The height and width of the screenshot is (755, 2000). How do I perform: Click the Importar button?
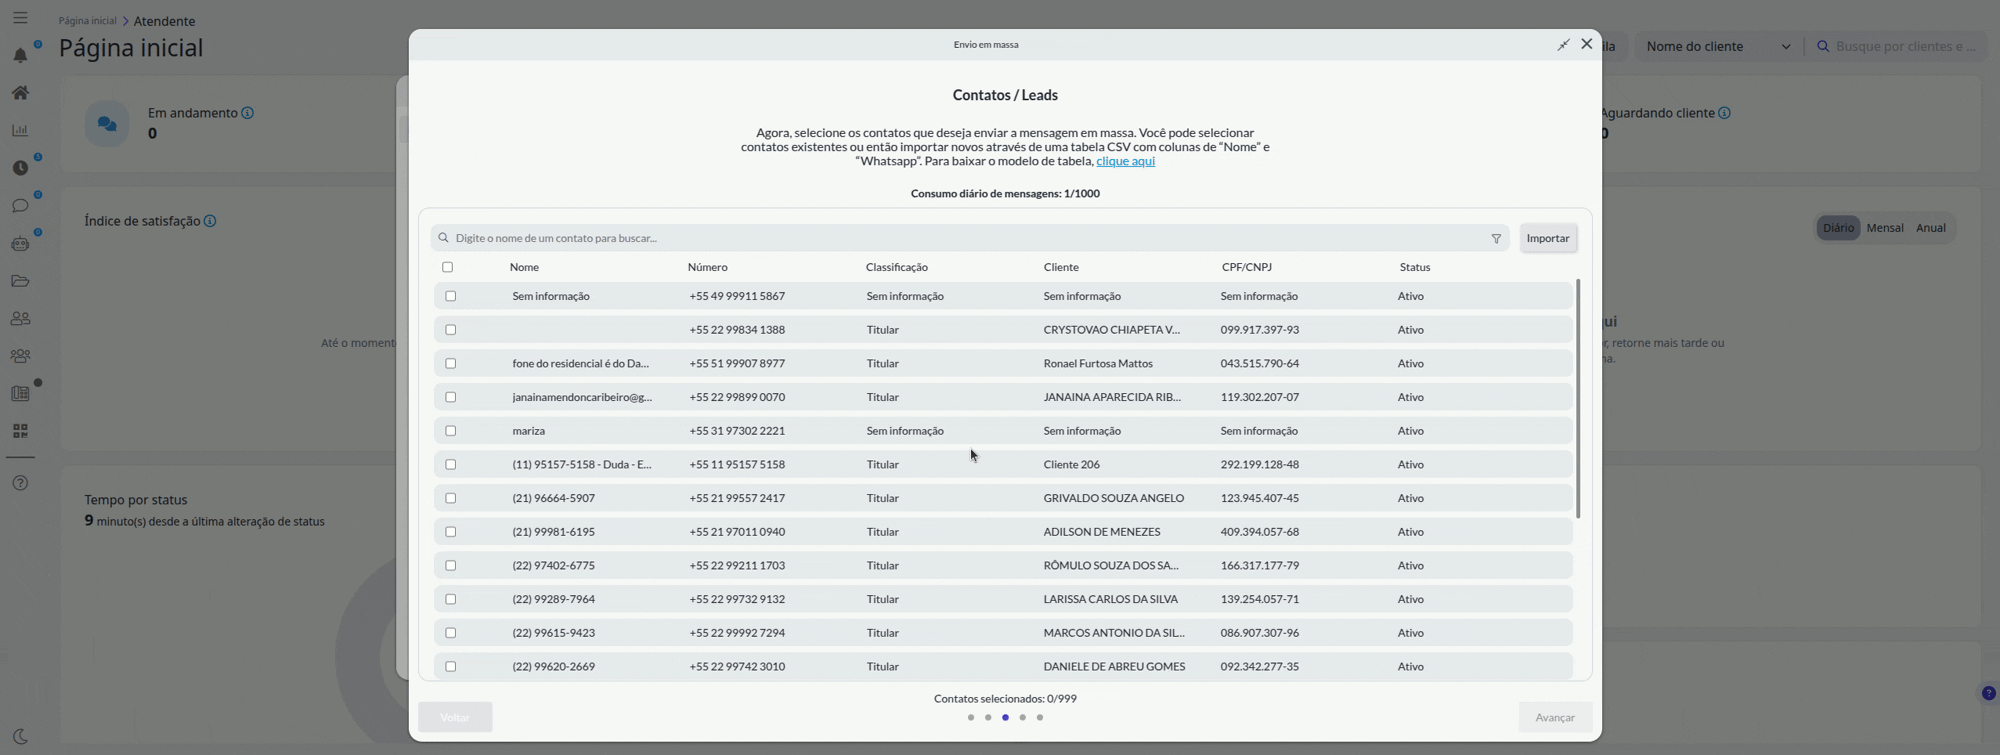click(1548, 238)
